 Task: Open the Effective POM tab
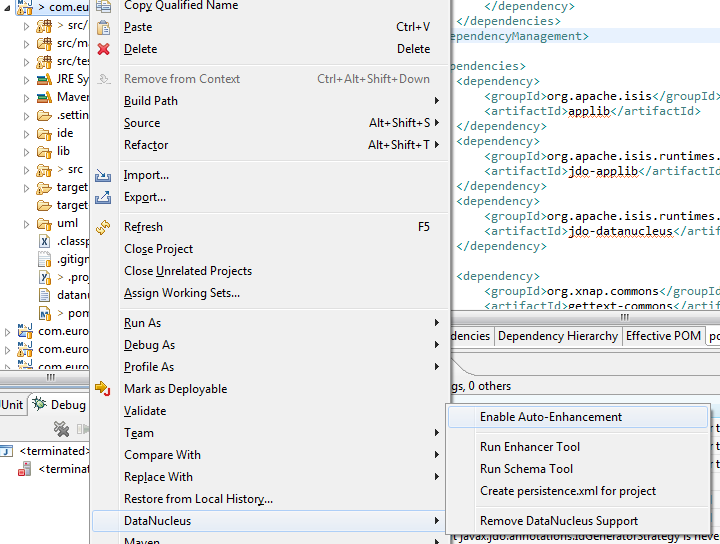pyautogui.click(x=663, y=336)
